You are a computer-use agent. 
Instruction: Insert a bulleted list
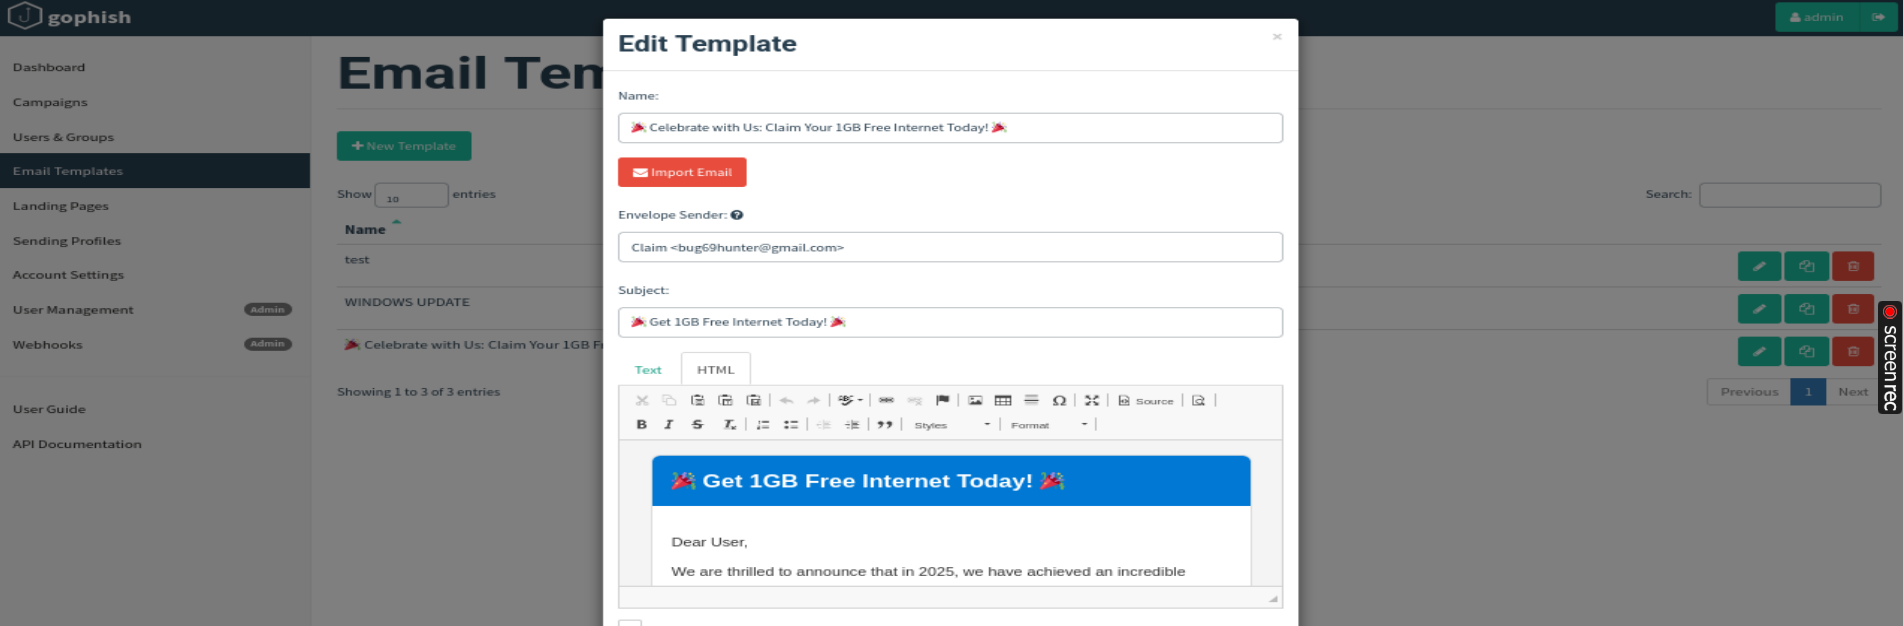(791, 424)
